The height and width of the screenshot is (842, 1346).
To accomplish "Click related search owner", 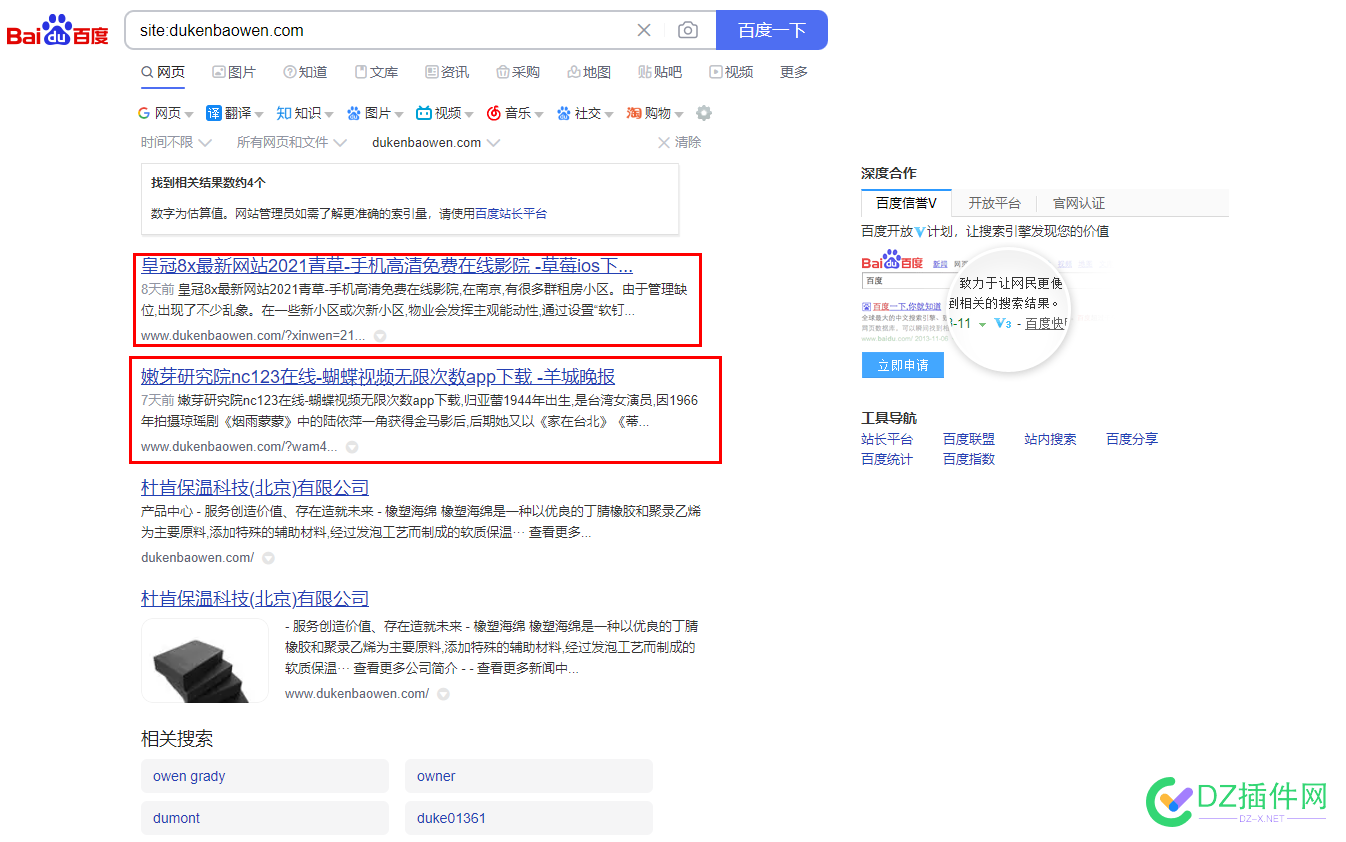I will (528, 776).
